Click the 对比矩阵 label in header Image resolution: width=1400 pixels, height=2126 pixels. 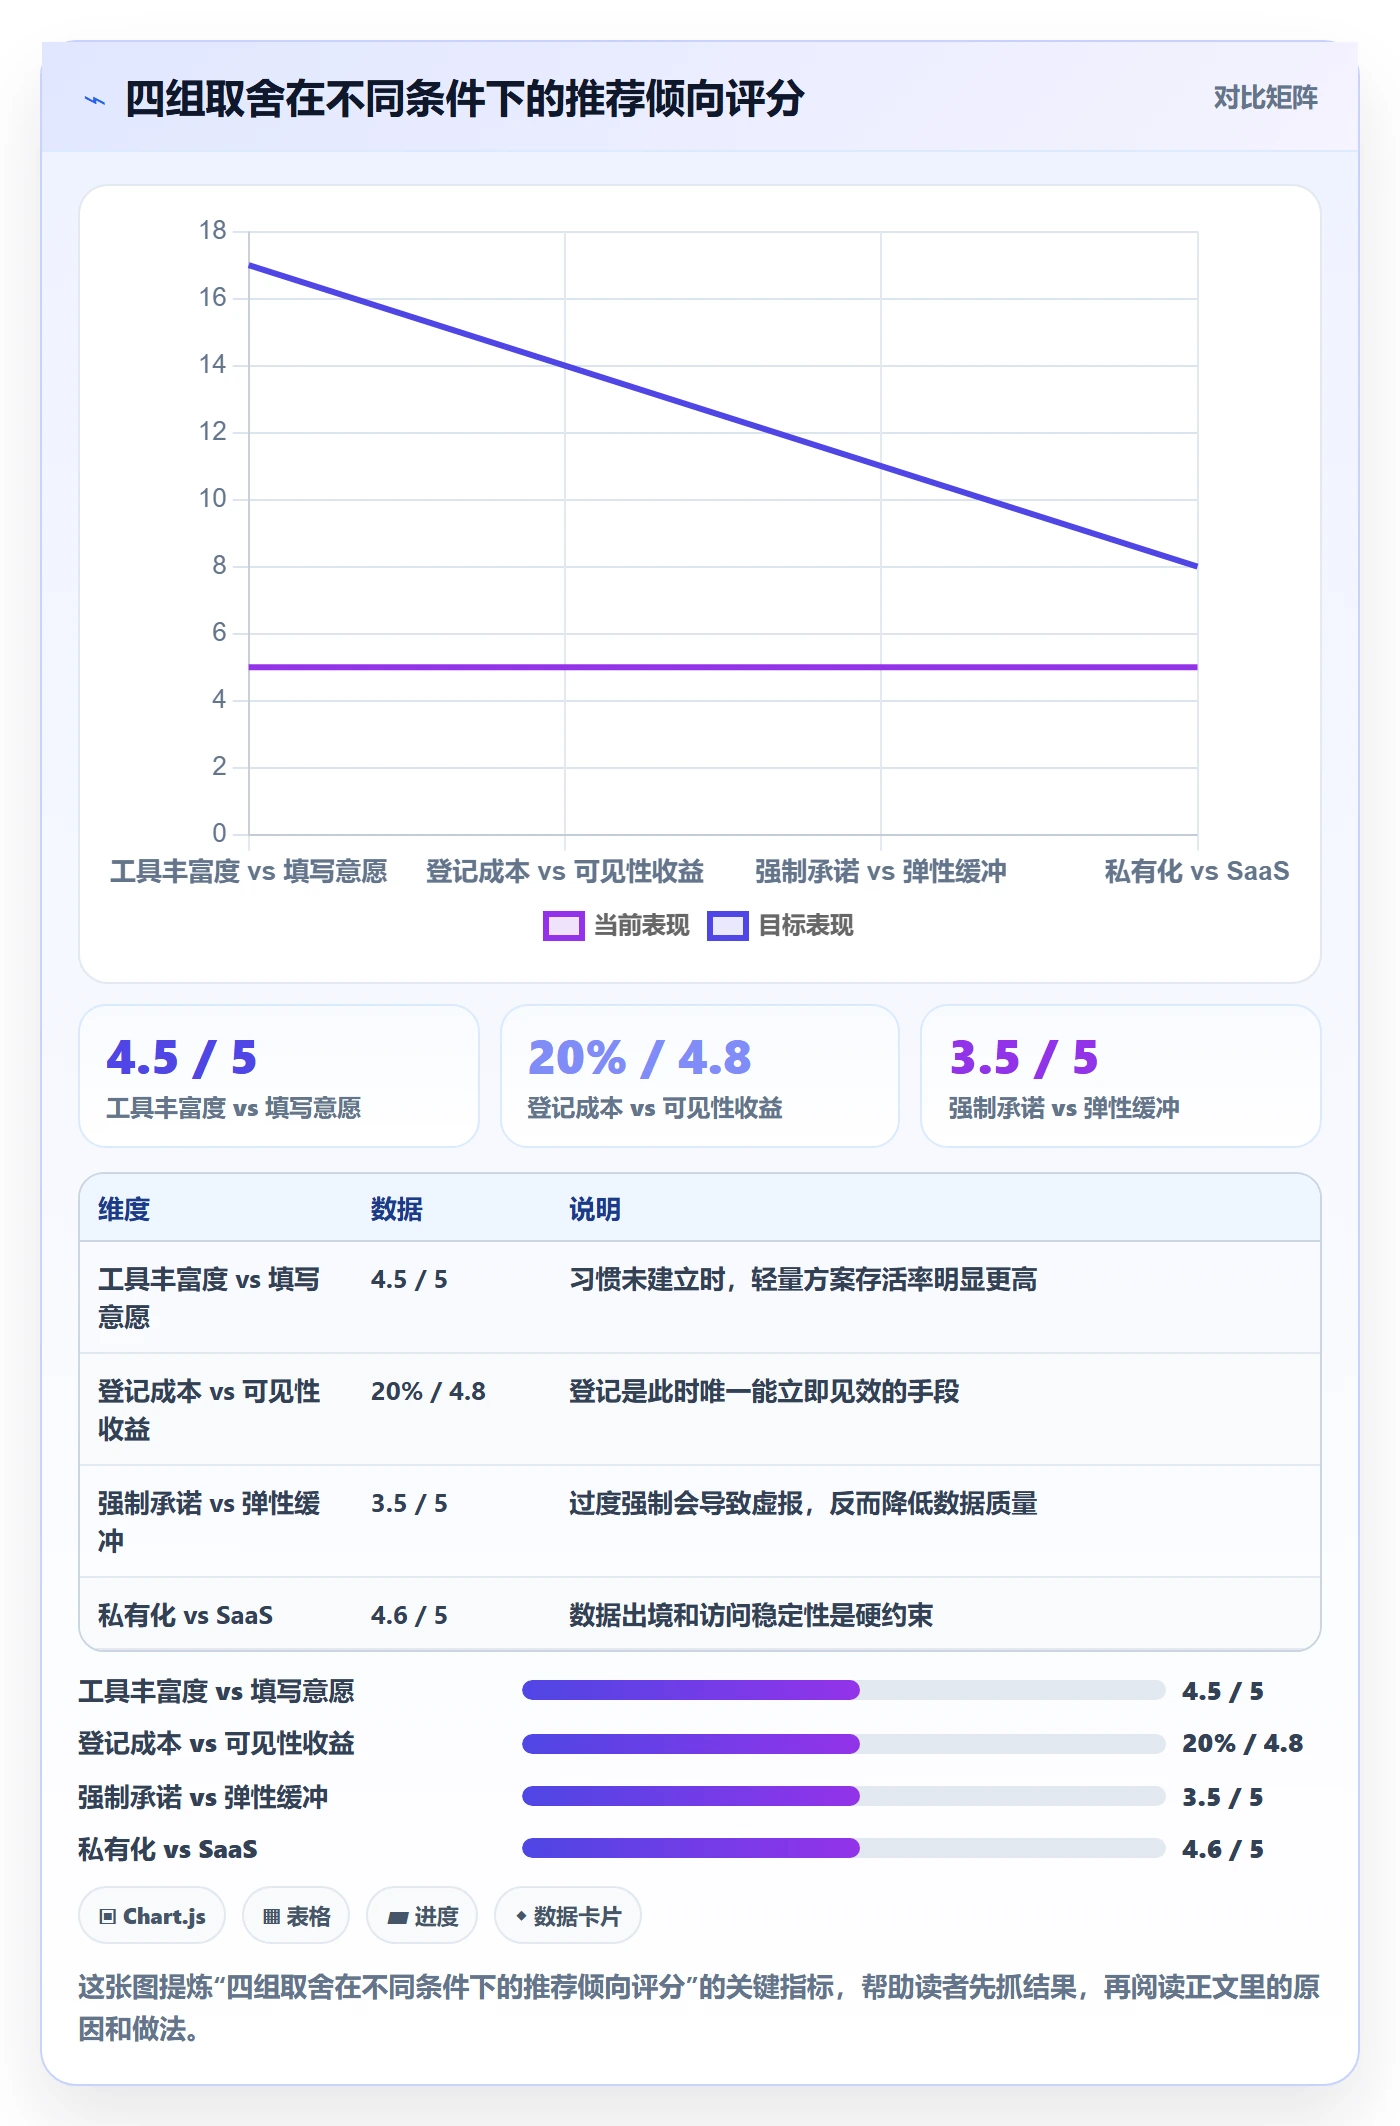1265,98
